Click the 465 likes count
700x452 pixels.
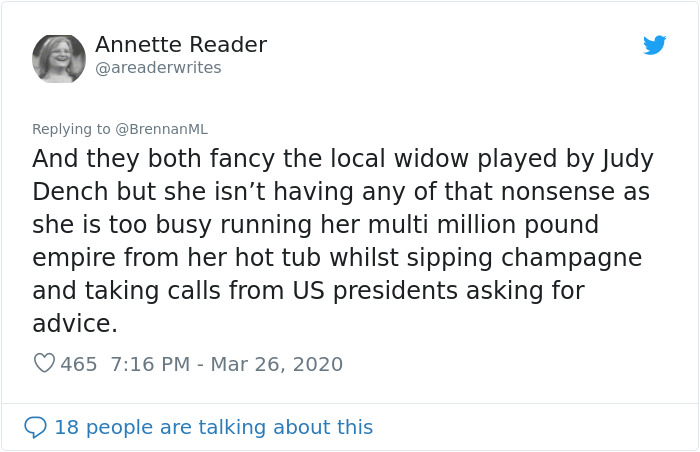[x=79, y=364]
